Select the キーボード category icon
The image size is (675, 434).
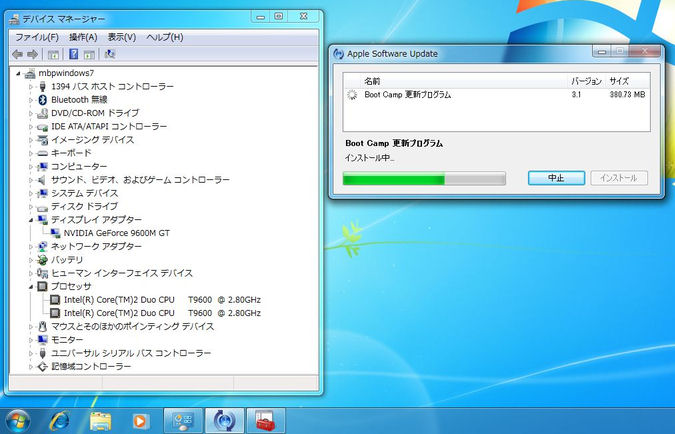(x=42, y=153)
